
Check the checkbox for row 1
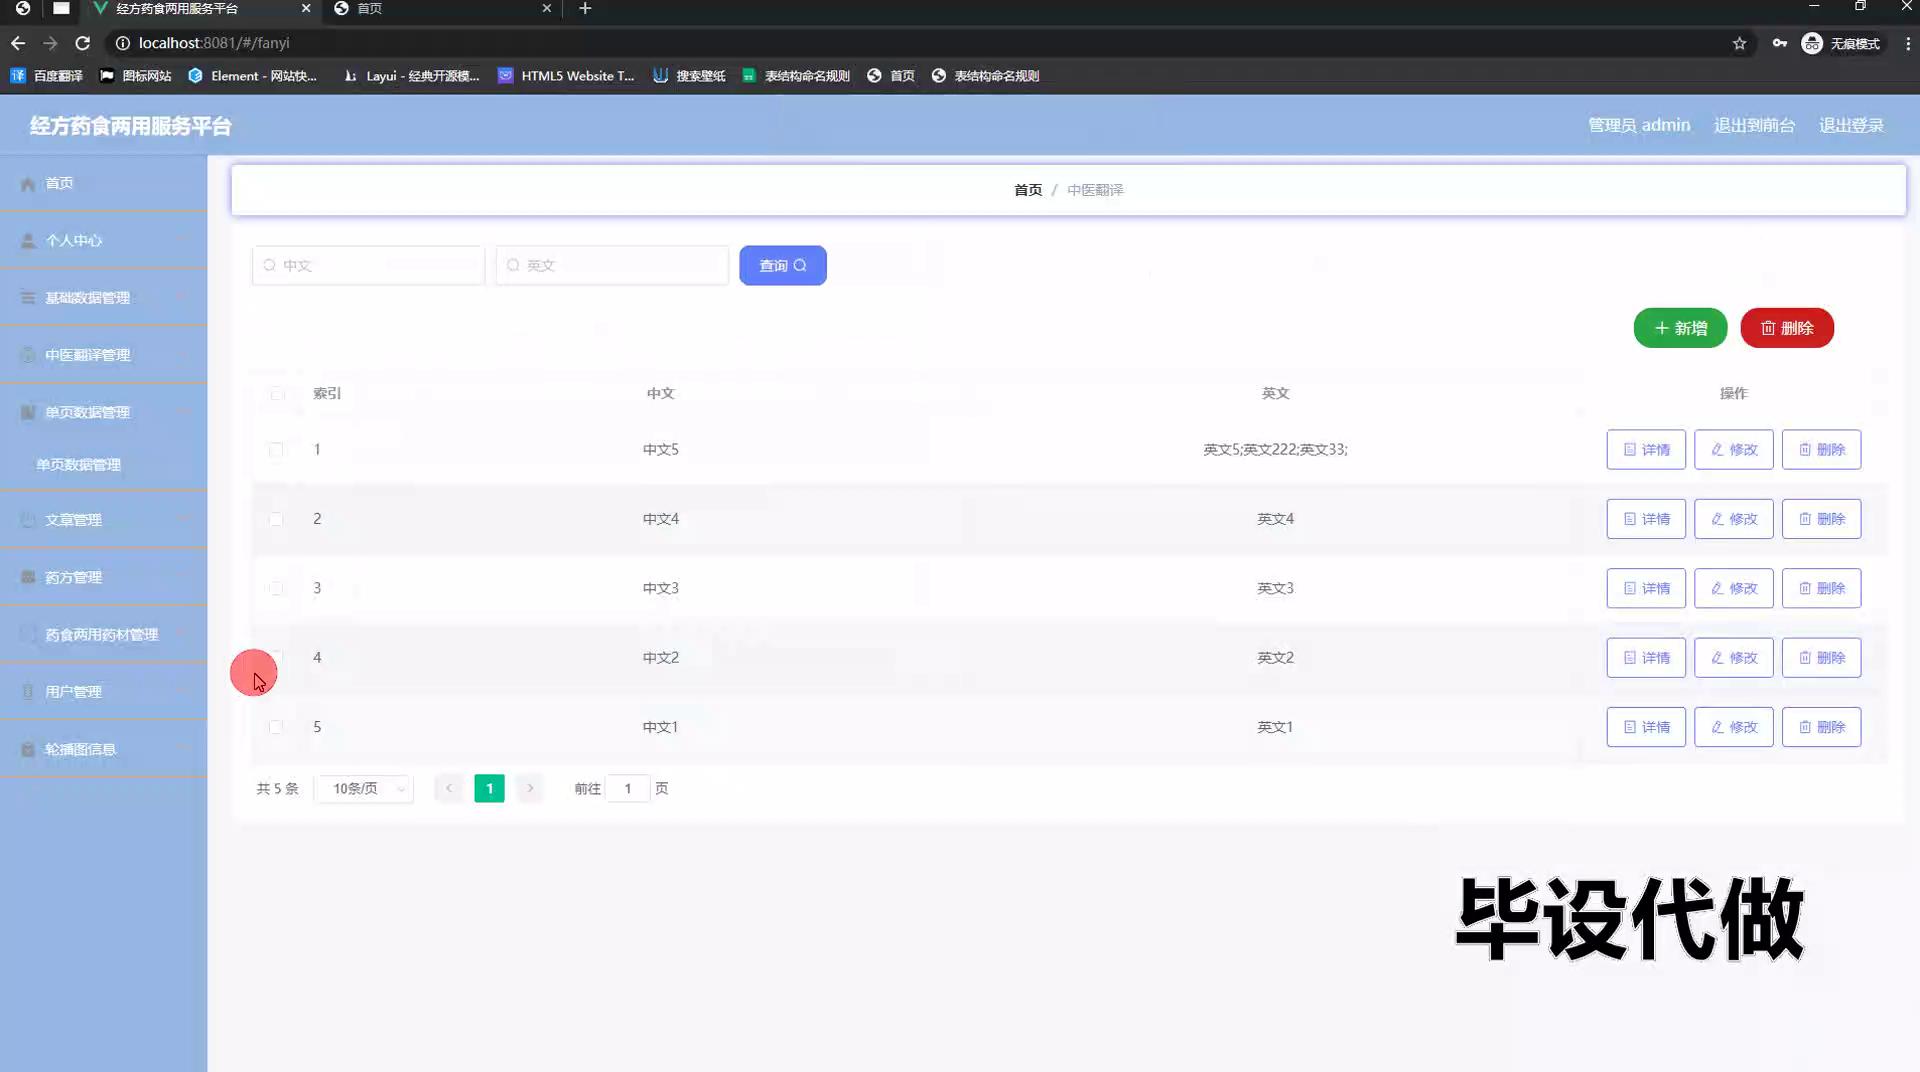(276, 450)
